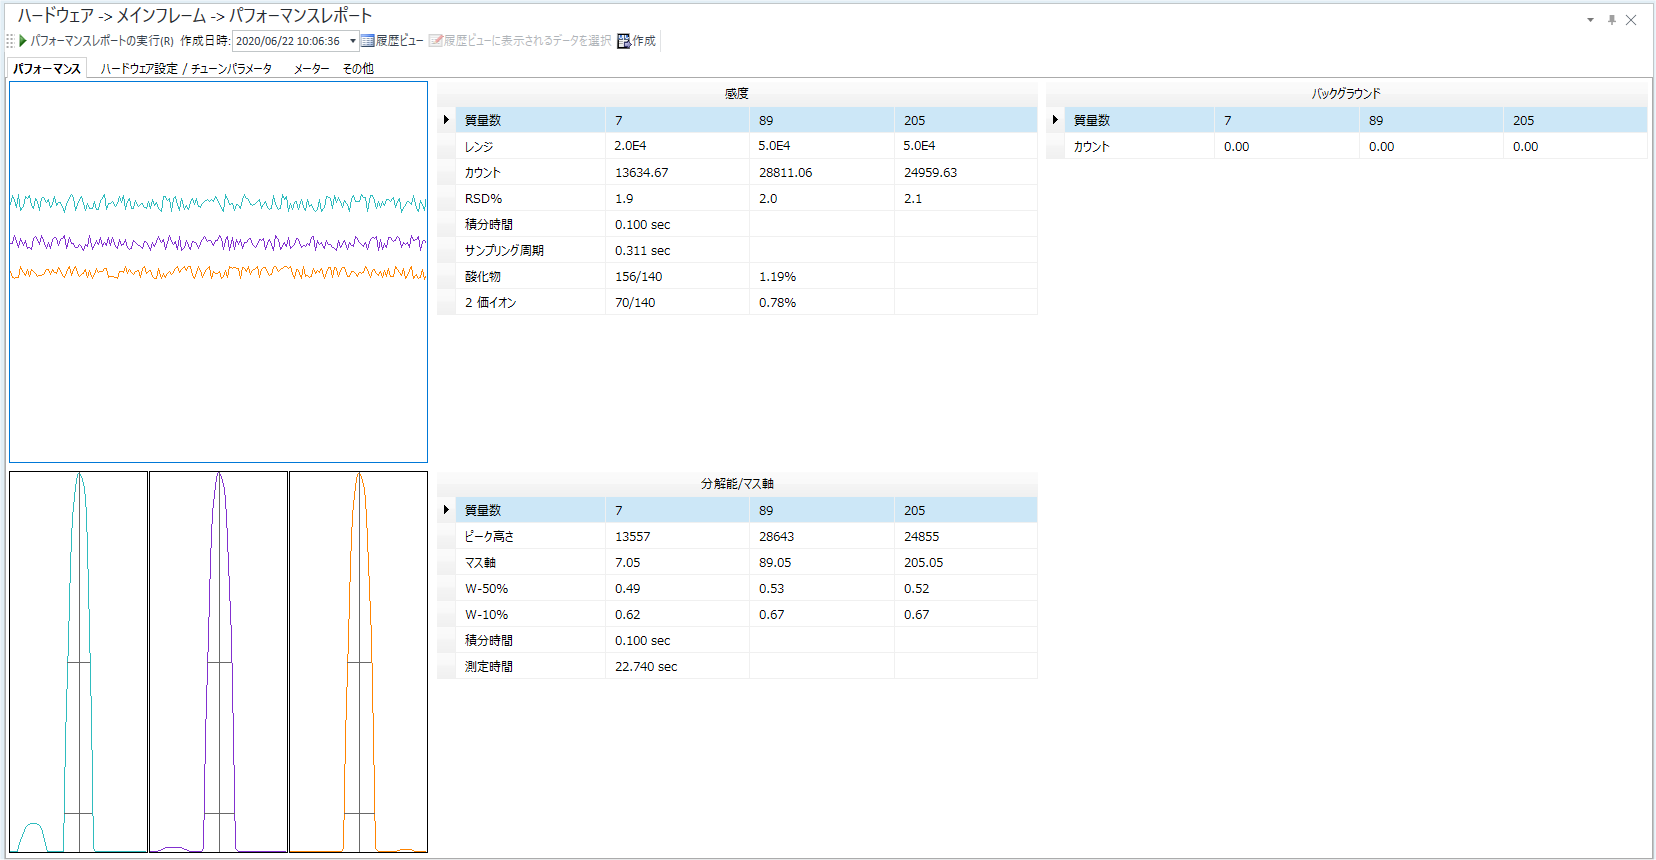Select the ピーク高さ value 24855

coord(966,536)
